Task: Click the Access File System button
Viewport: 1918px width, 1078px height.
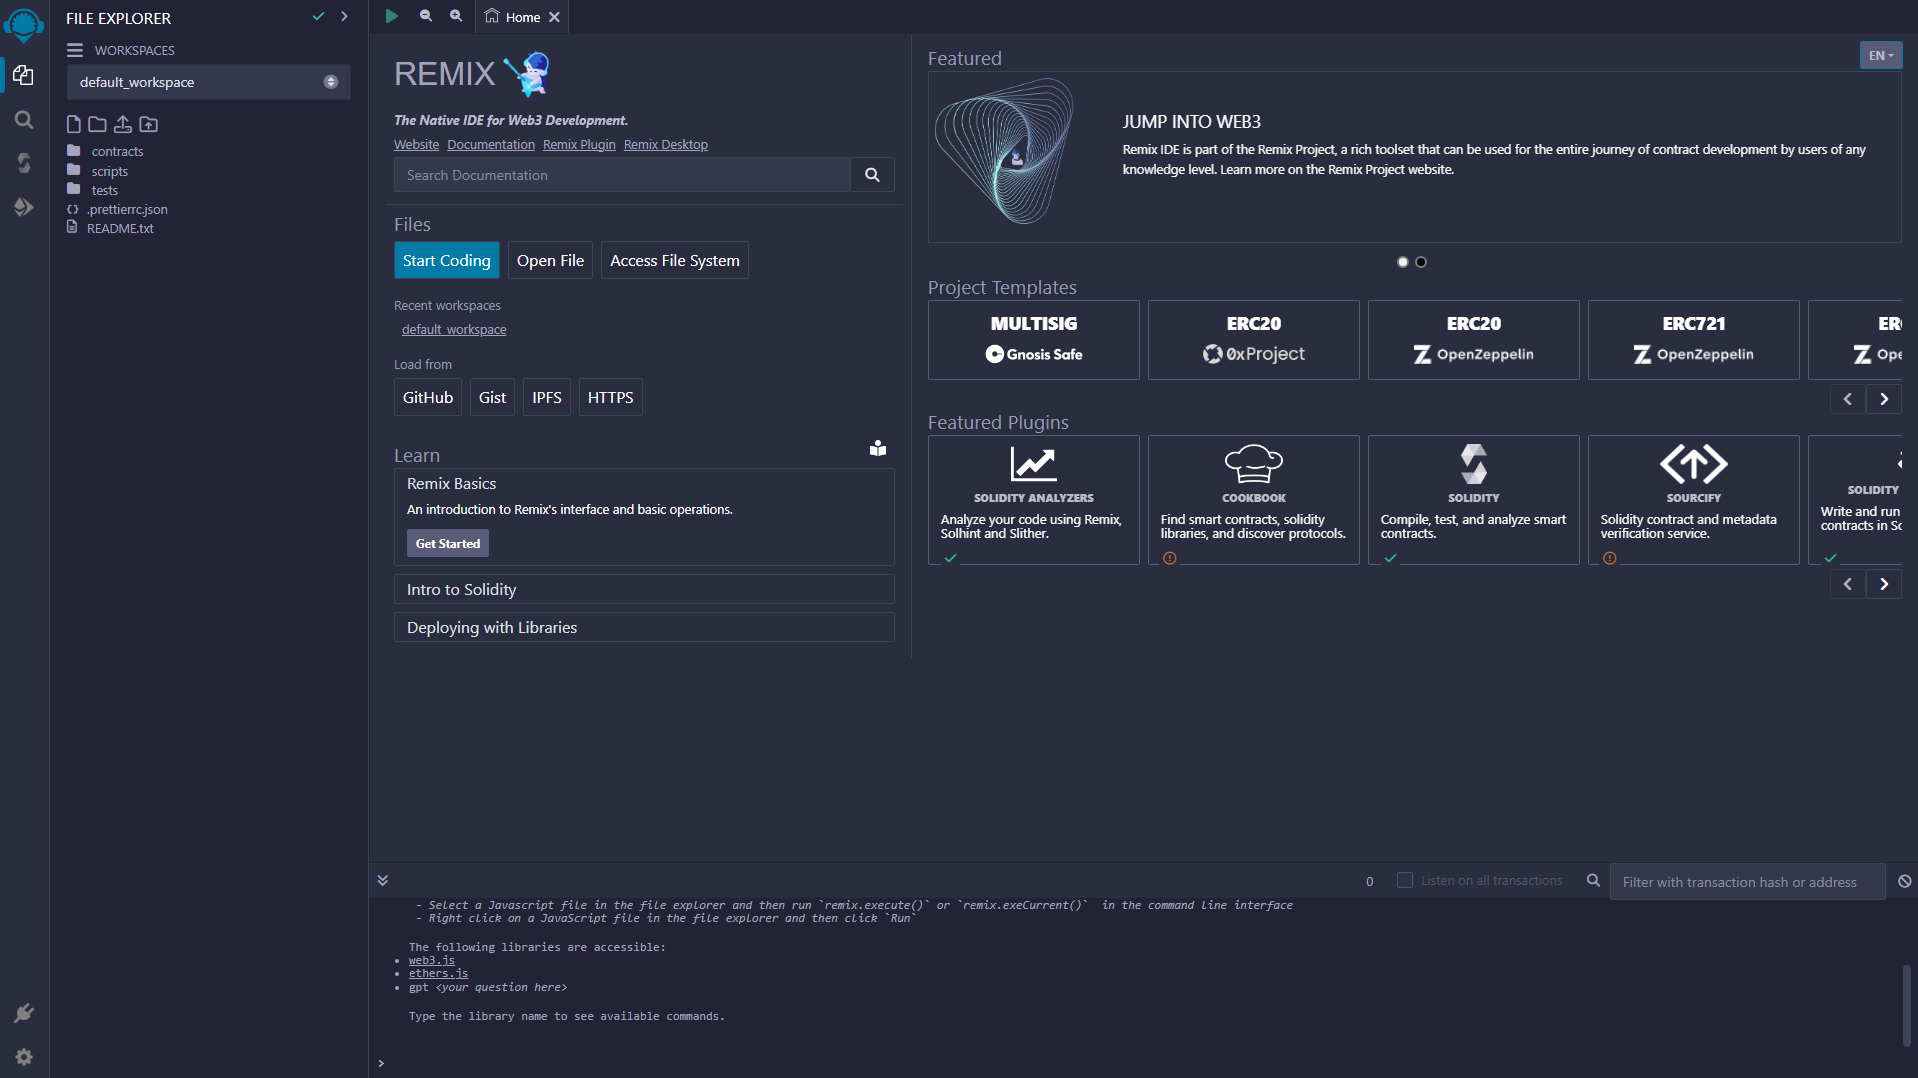Action: tap(675, 260)
